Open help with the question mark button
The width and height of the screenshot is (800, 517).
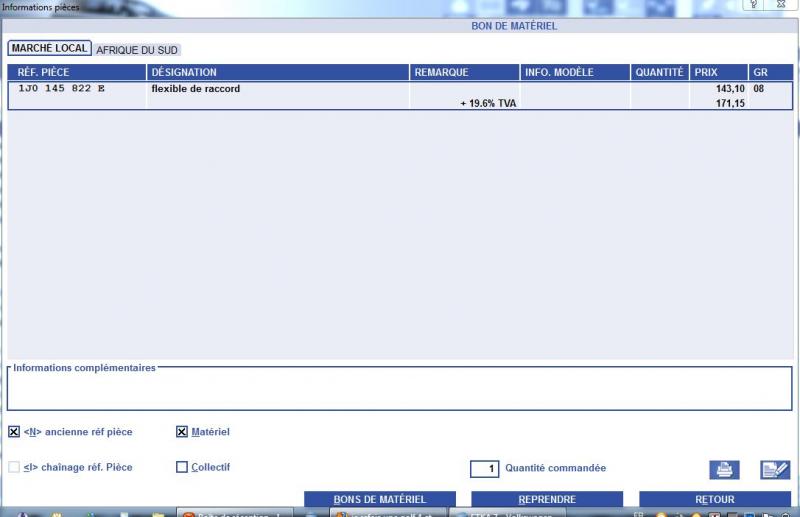(x=753, y=4)
